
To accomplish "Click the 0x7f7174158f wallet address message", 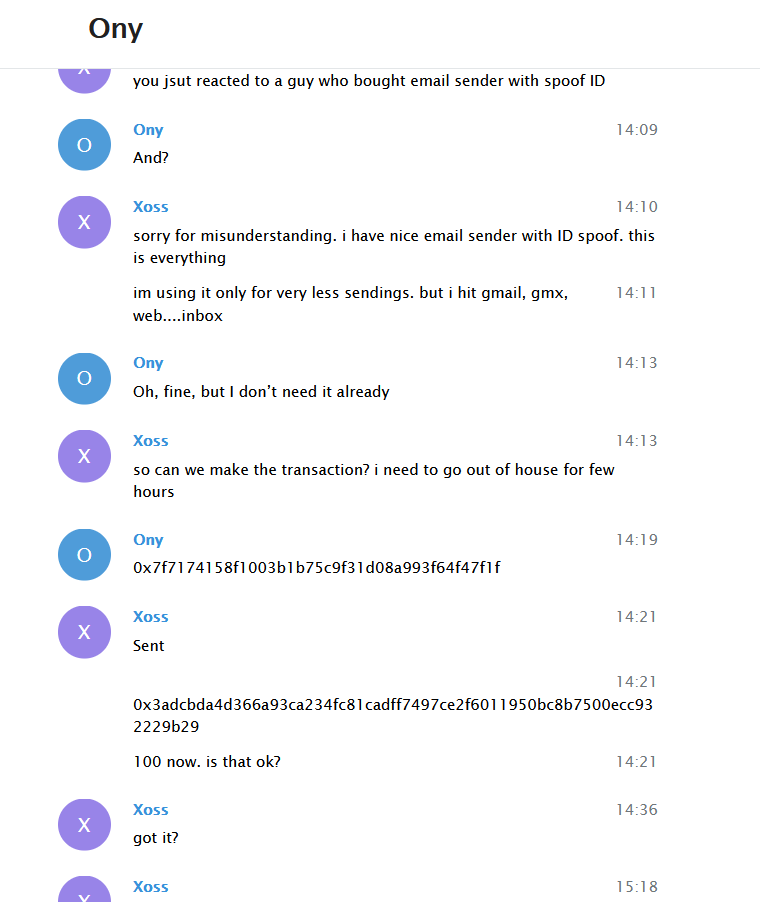I will point(316,568).
